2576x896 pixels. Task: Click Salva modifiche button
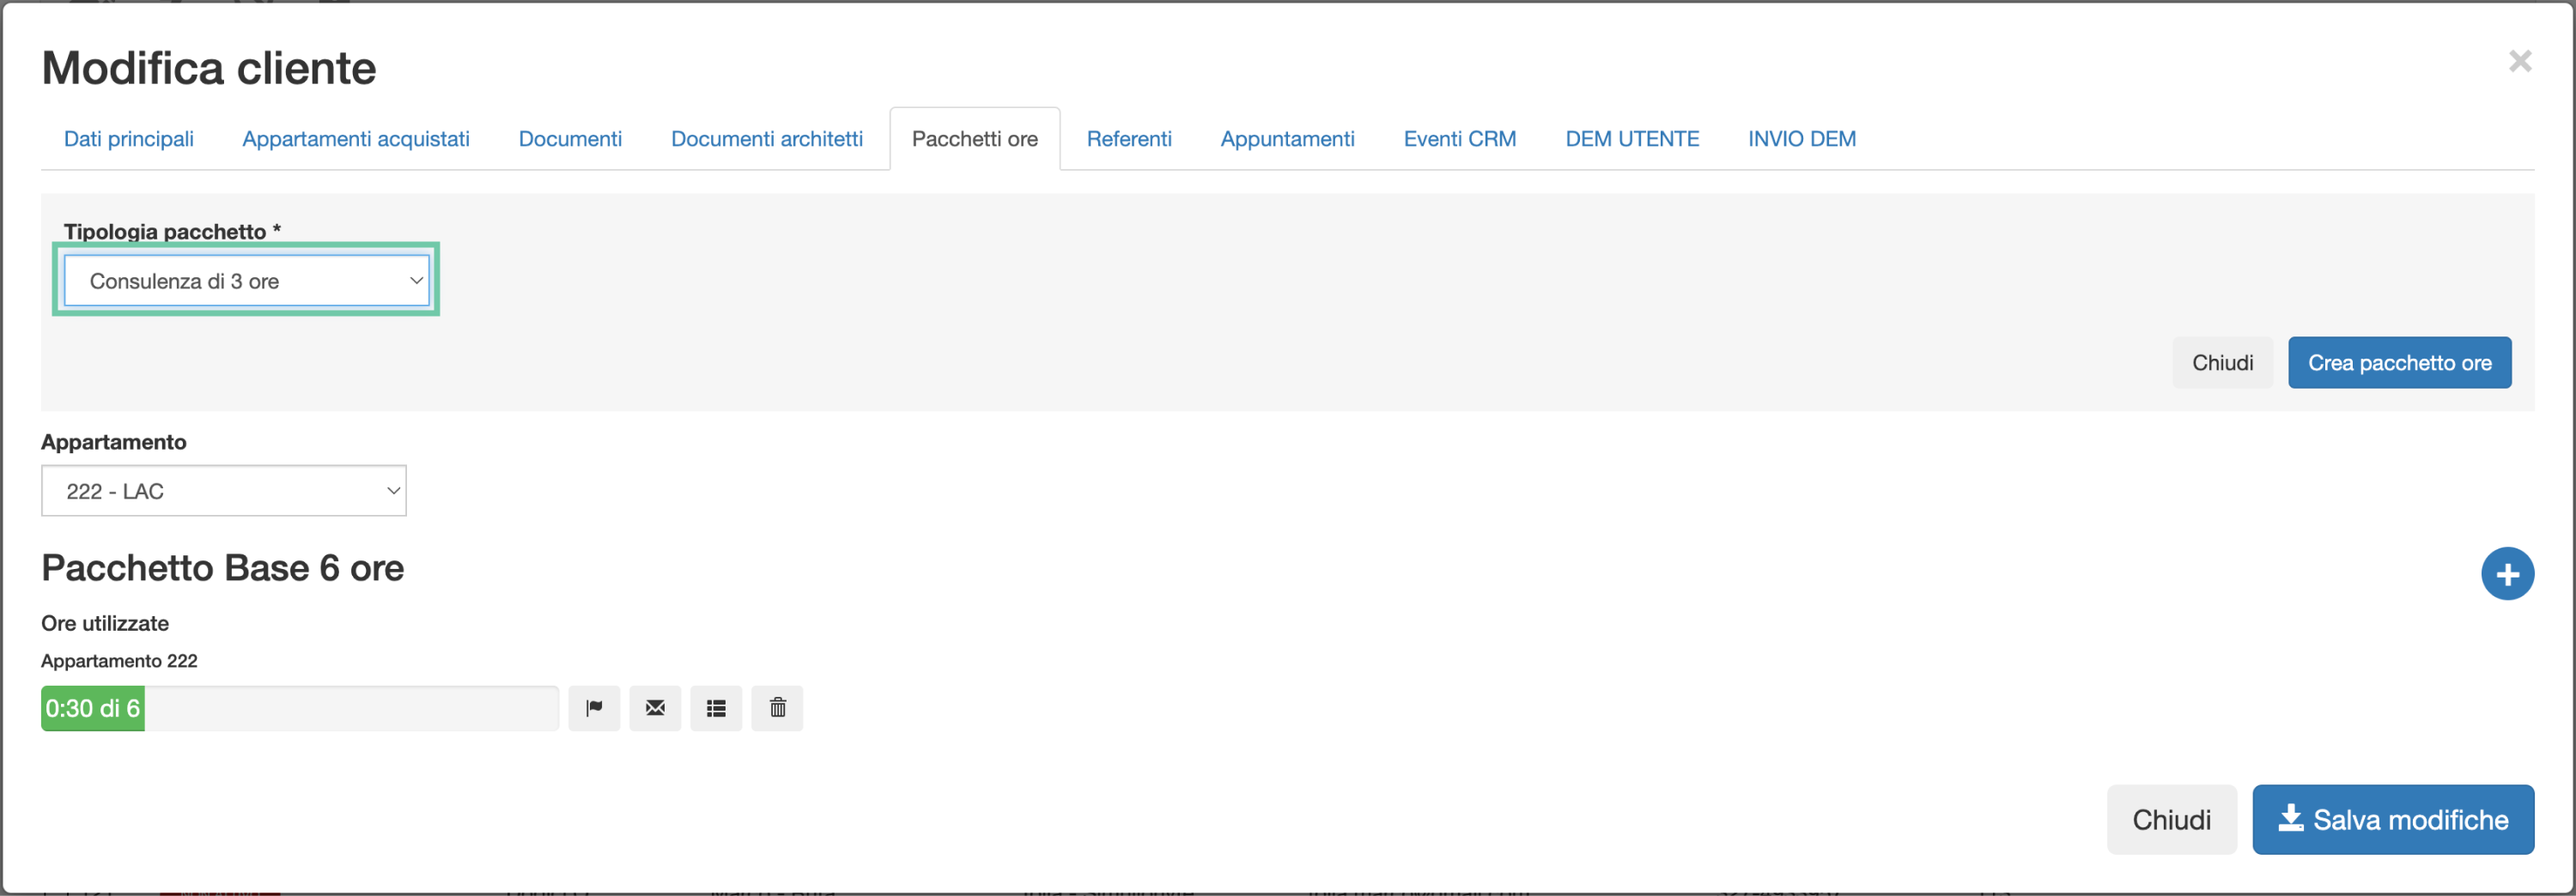coord(2392,820)
